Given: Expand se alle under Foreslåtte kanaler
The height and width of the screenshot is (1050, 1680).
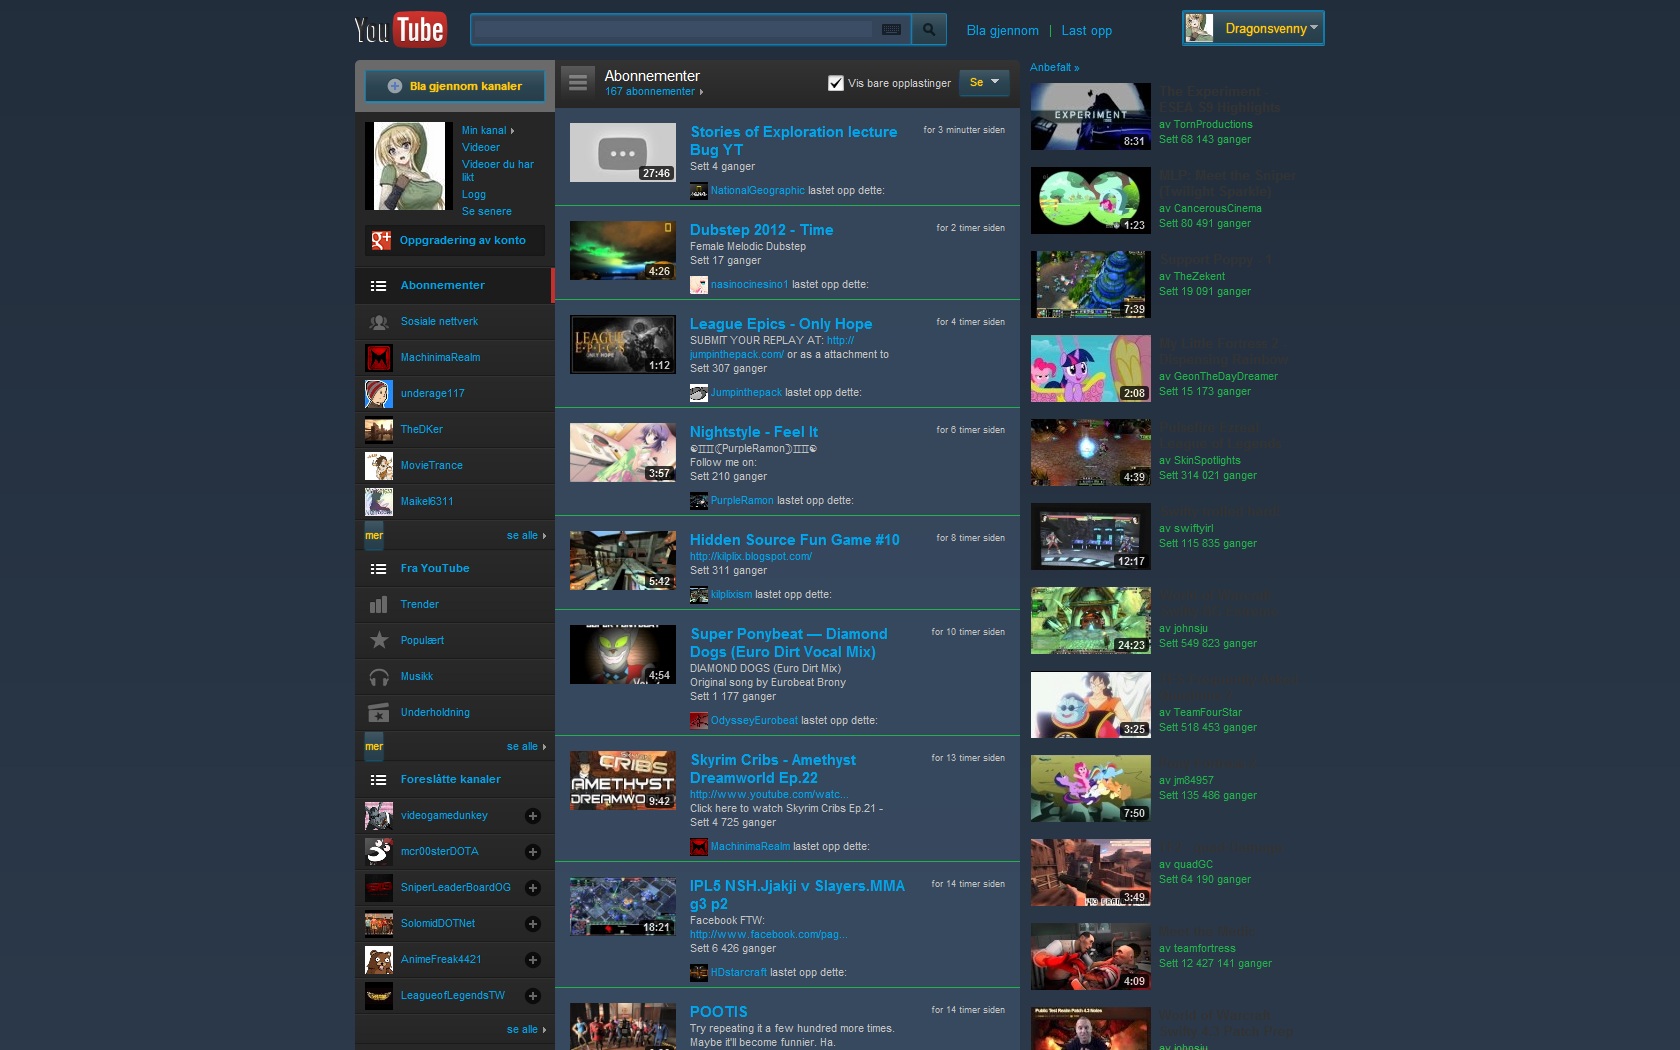Looking at the screenshot, I should tap(526, 1030).
